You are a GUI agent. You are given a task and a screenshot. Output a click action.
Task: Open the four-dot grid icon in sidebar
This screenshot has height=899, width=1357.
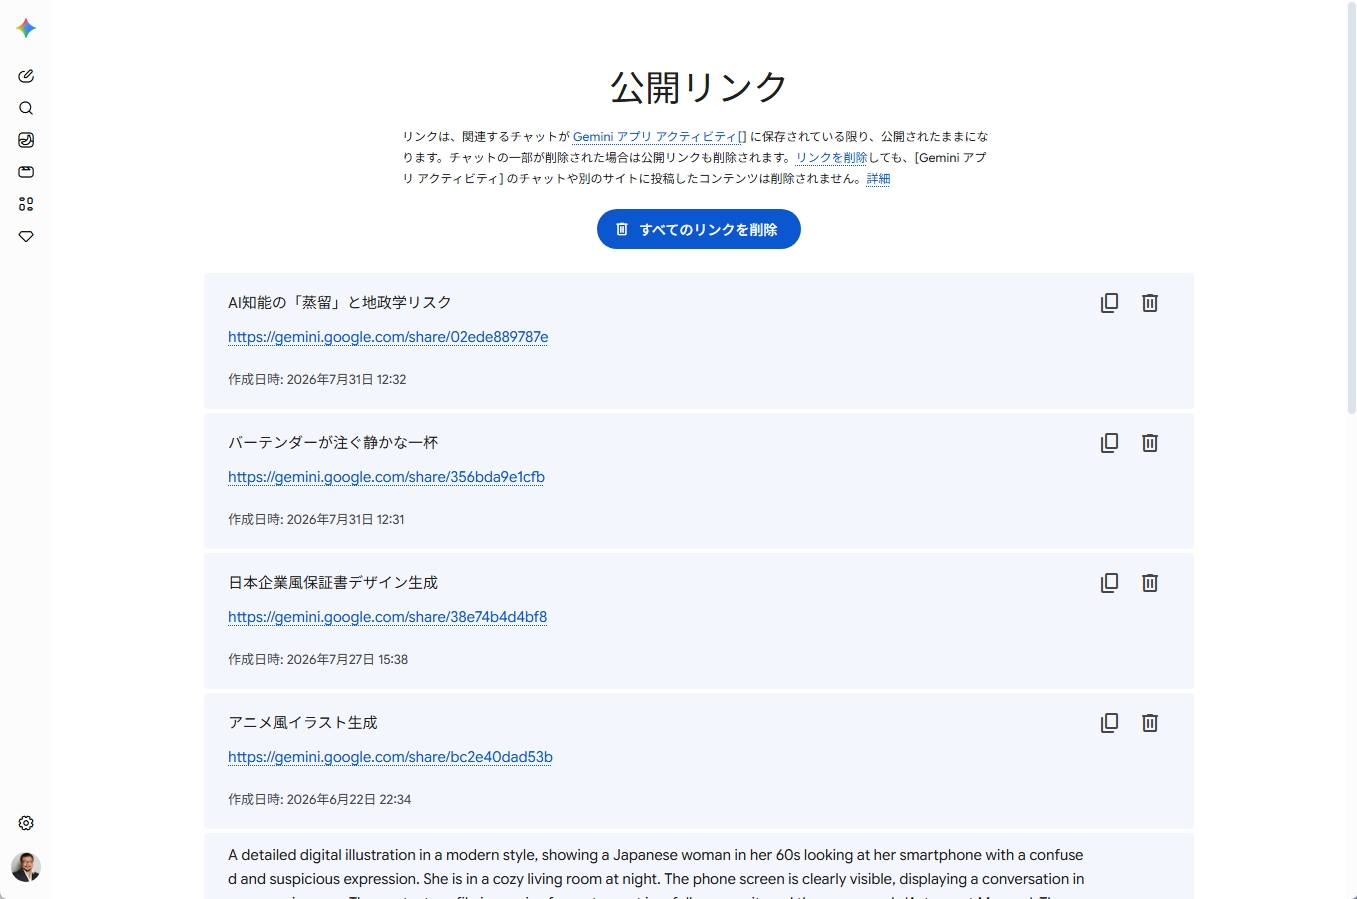click(x=26, y=204)
